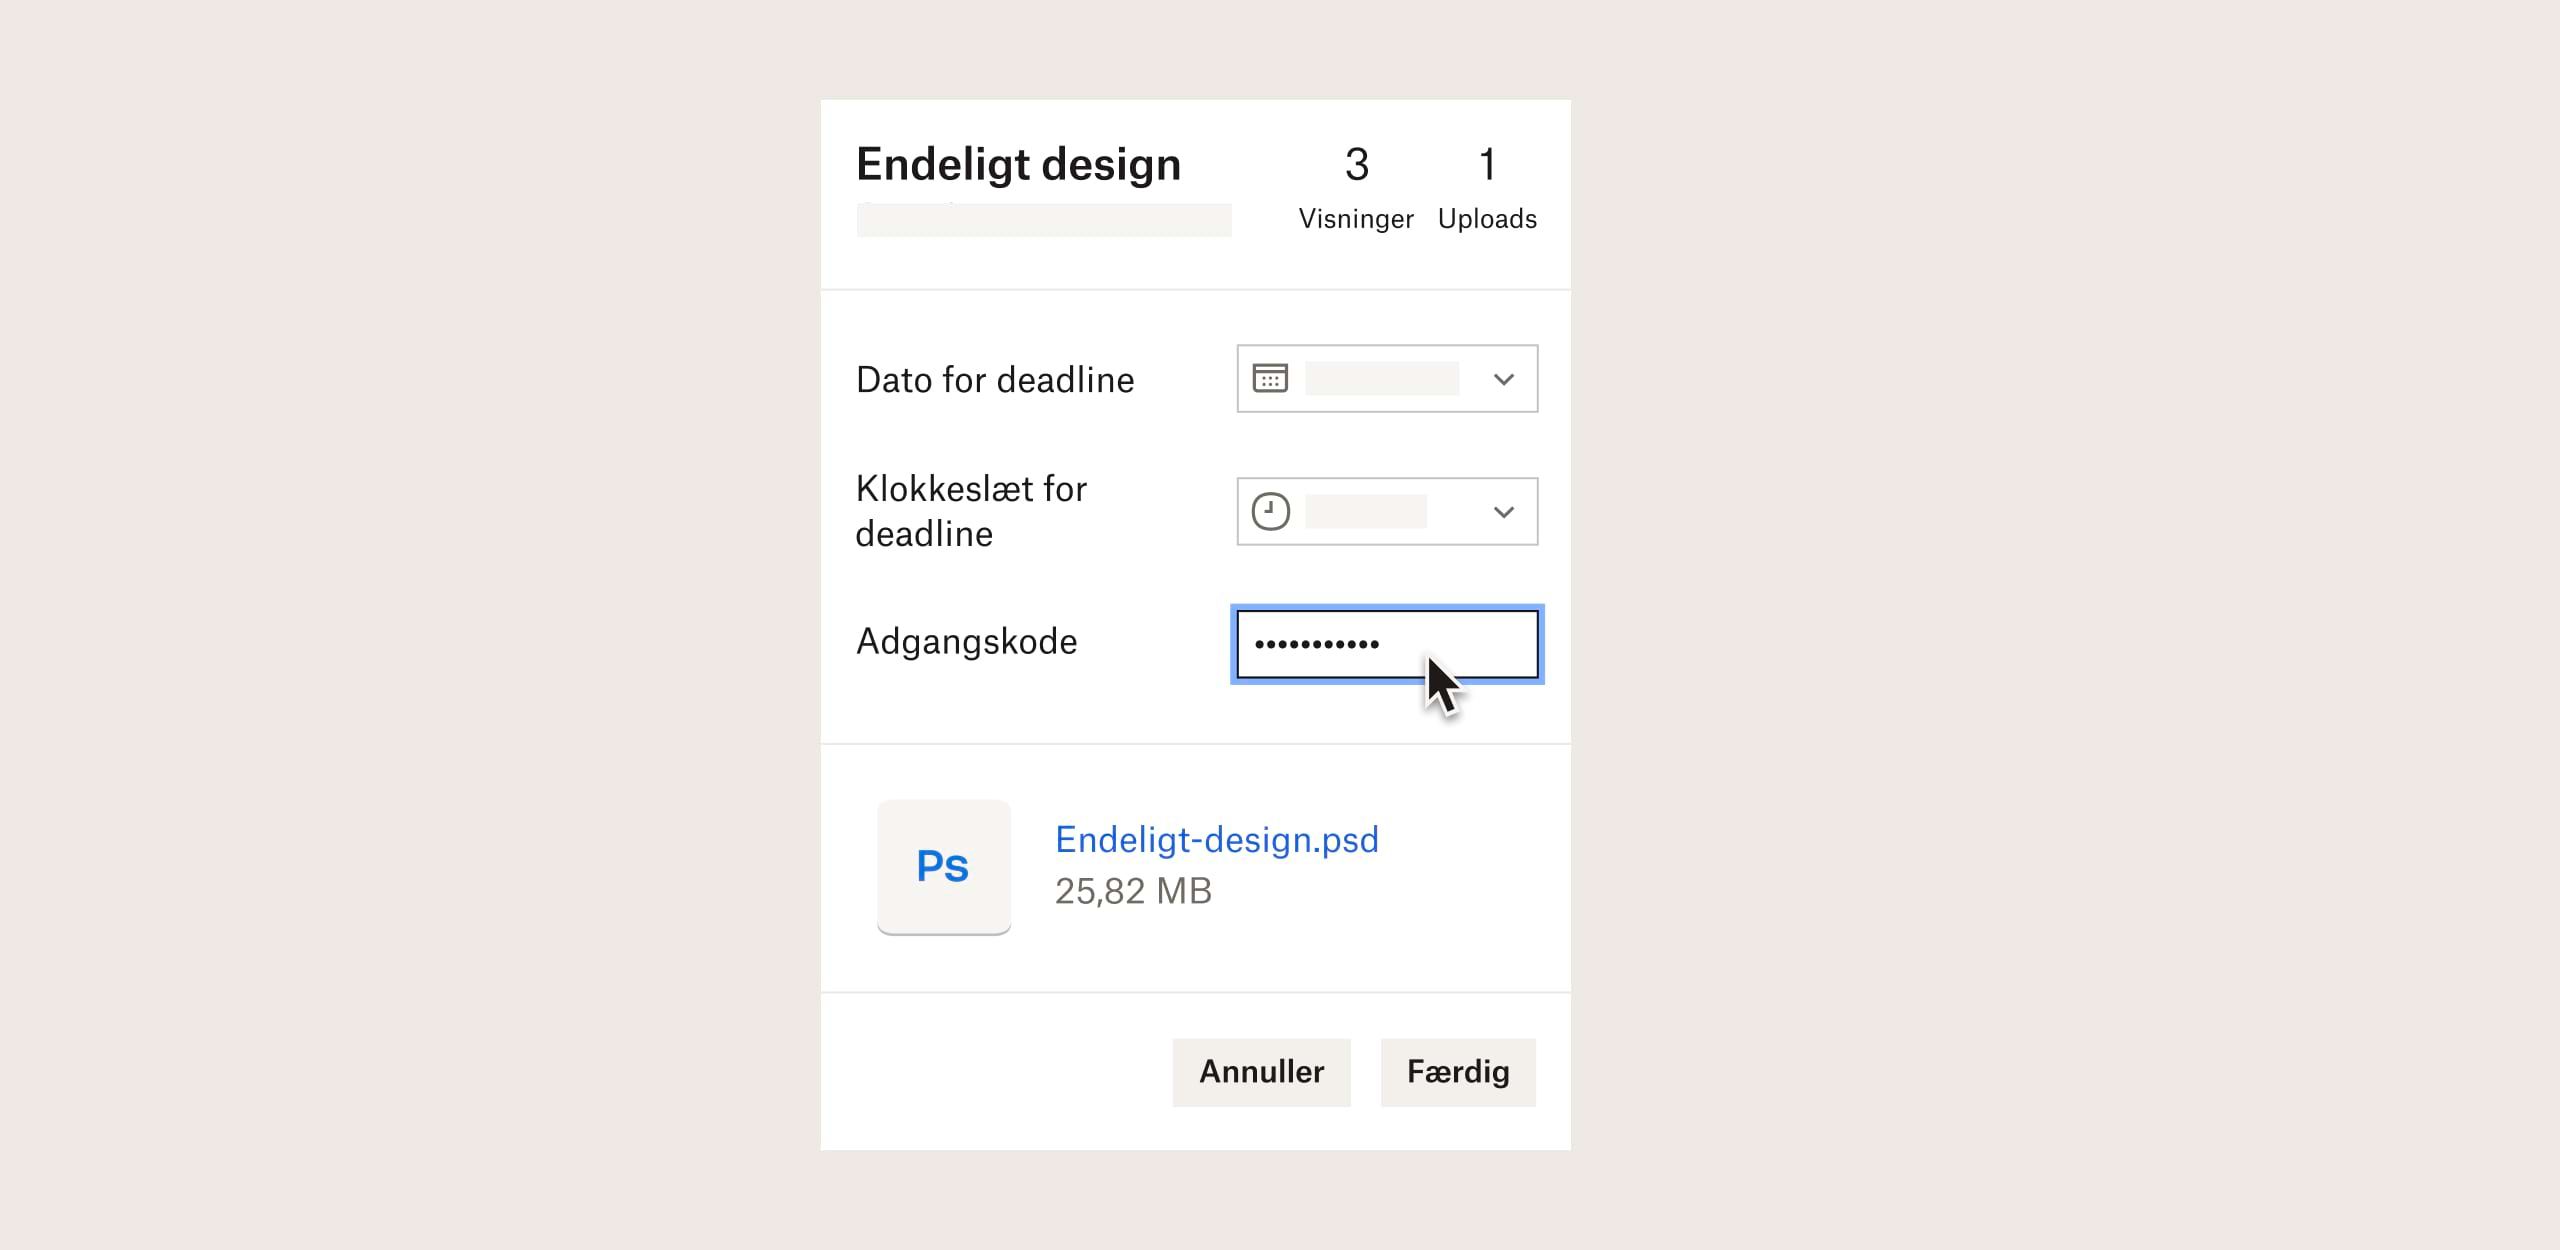This screenshot has width=2560, height=1250.
Task: Click the chevron arrow on deadline date
Action: click(1502, 379)
